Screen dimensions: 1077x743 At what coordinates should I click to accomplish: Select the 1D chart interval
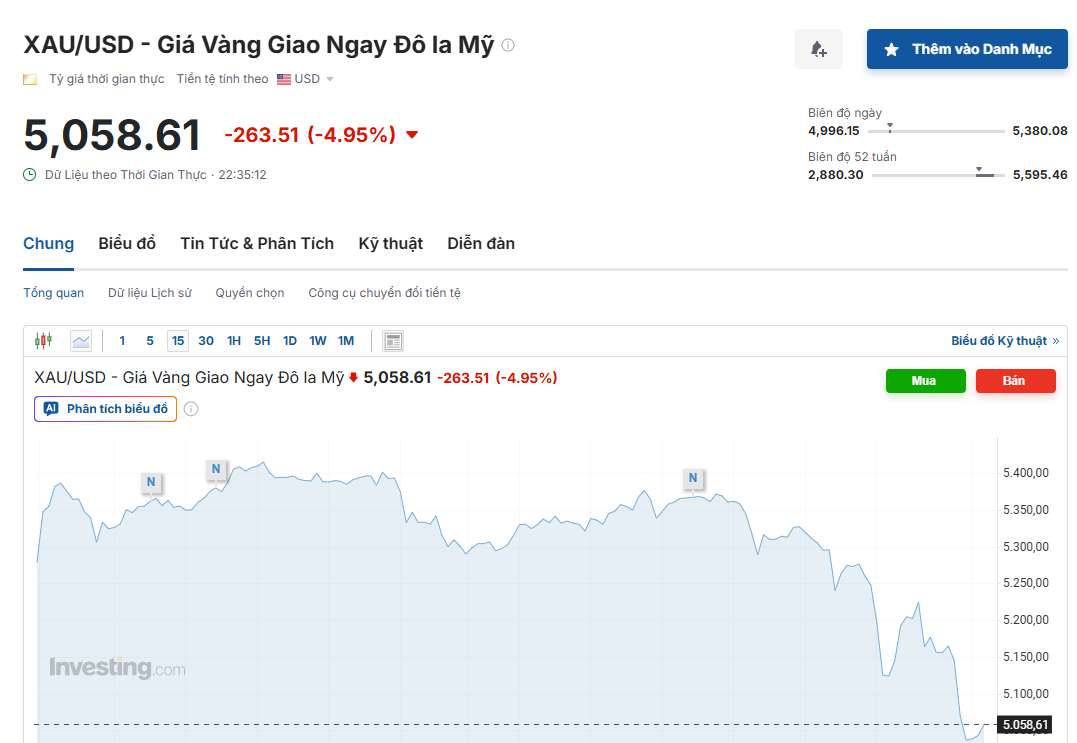click(x=290, y=341)
